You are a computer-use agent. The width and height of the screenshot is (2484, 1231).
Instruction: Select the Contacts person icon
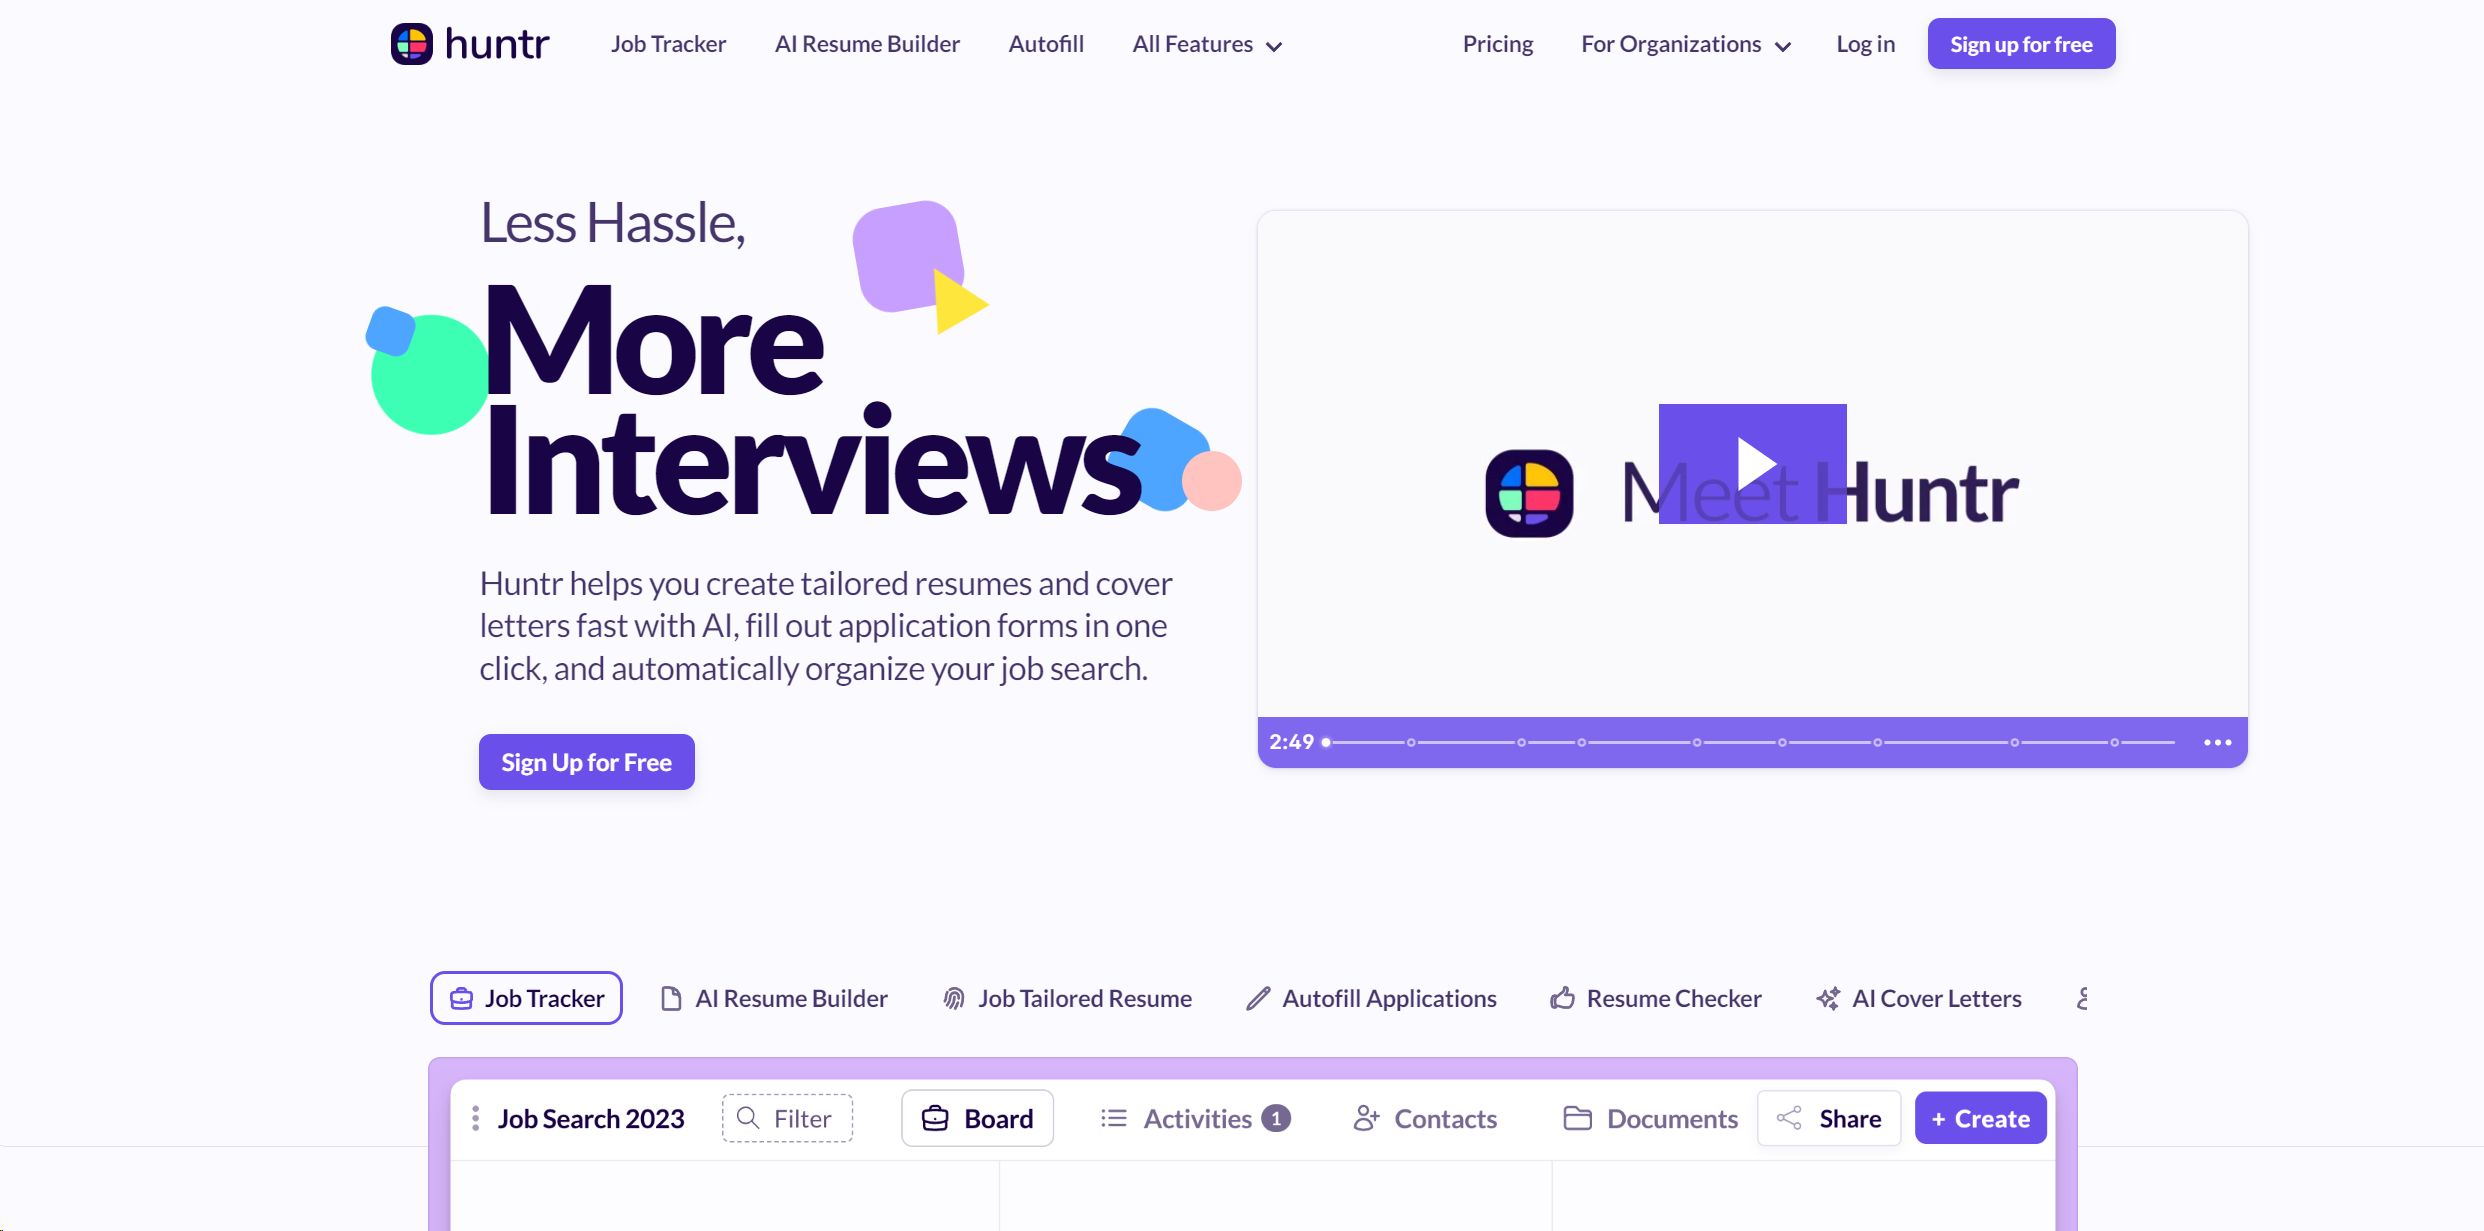pos(1367,1118)
